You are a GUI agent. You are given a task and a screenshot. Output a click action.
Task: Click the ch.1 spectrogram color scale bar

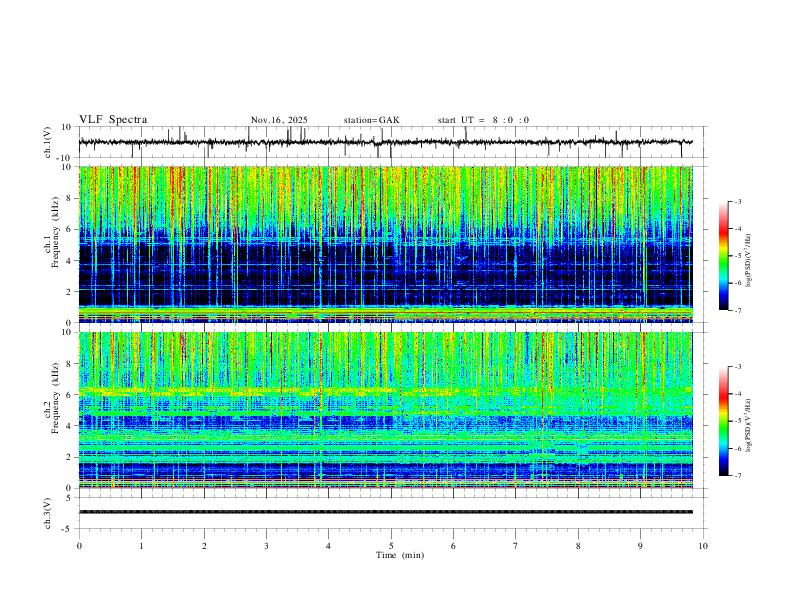(x=724, y=256)
